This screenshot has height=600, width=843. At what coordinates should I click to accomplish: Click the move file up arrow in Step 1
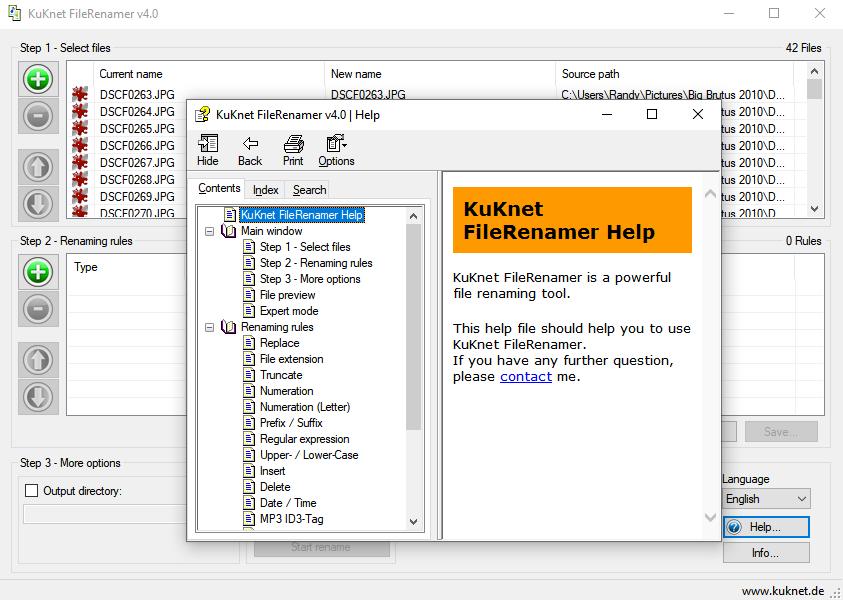[38, 167]
